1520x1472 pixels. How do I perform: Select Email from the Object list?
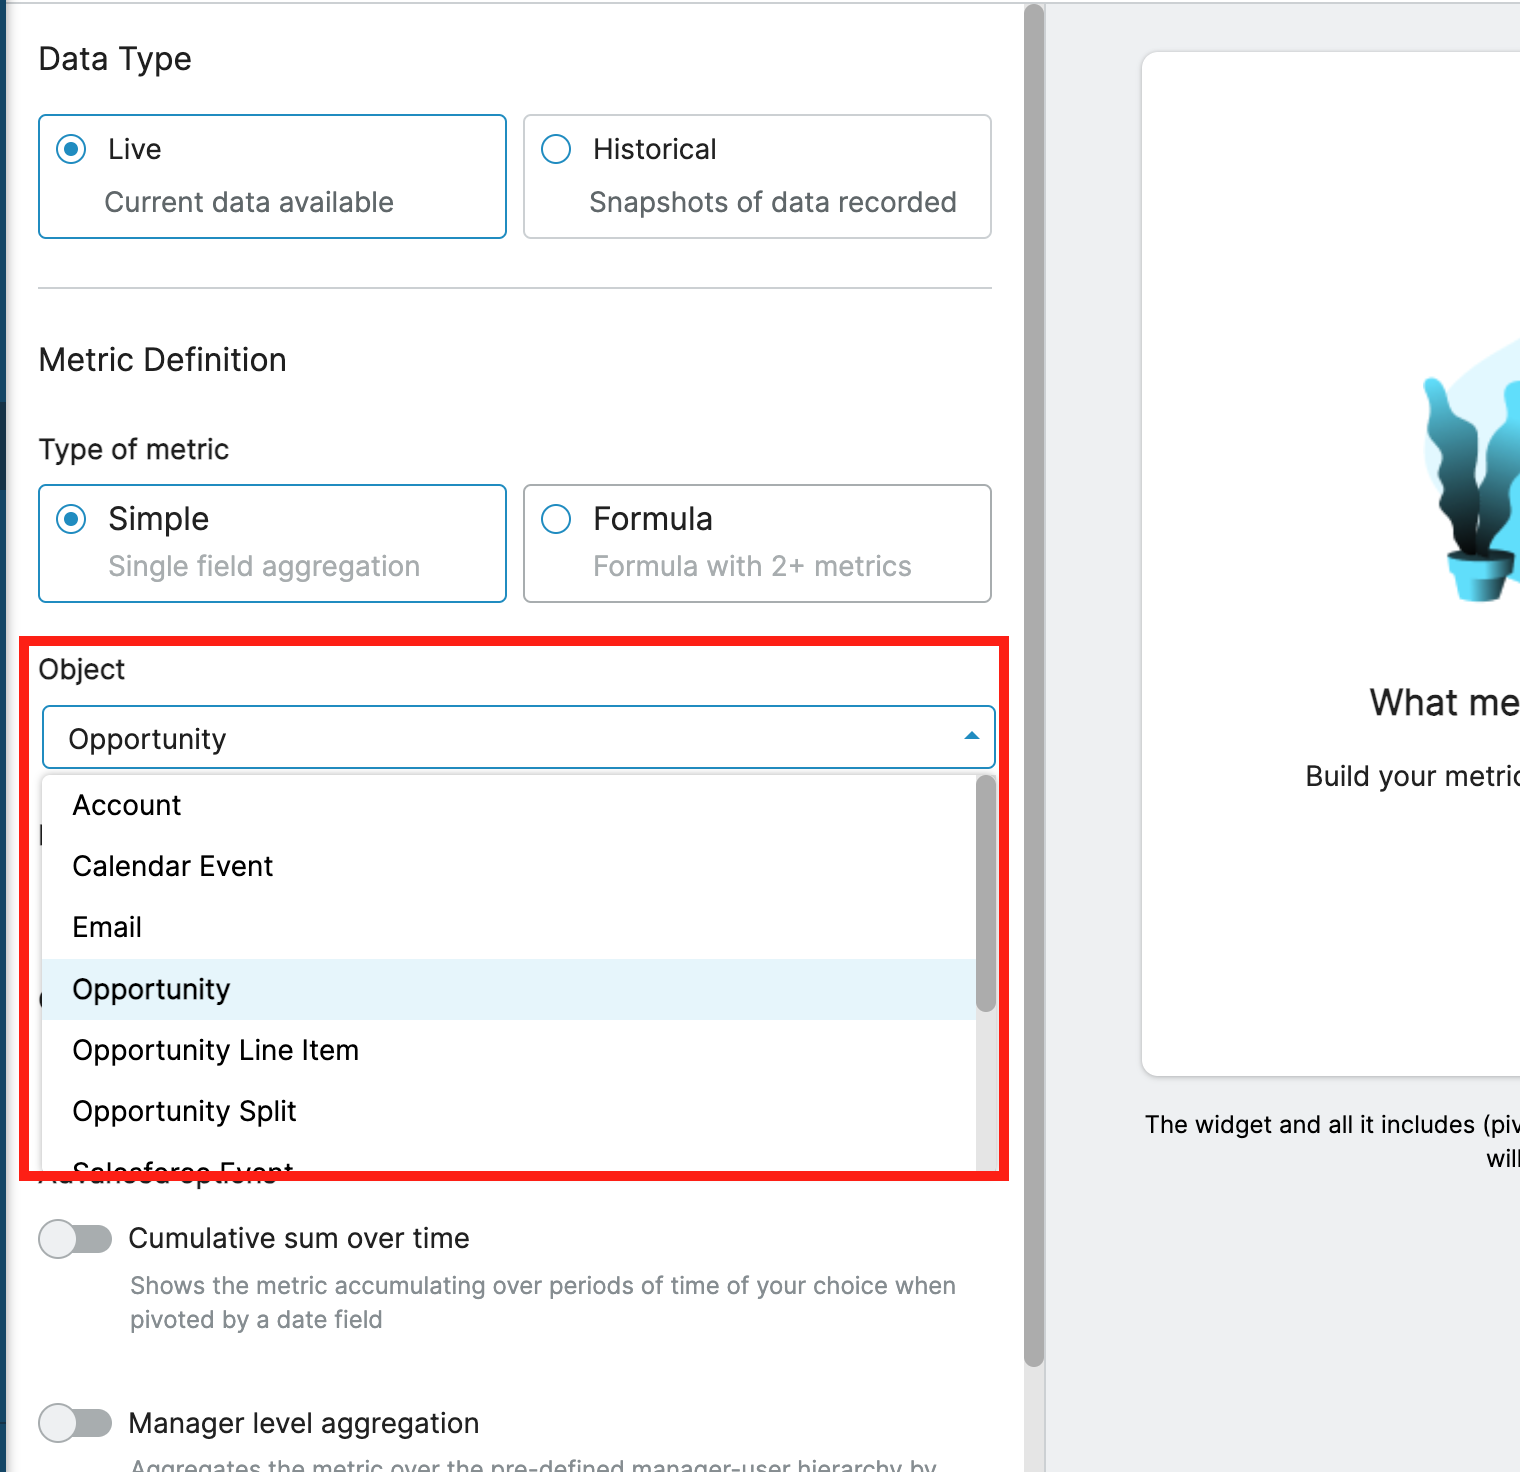(508, 927)
